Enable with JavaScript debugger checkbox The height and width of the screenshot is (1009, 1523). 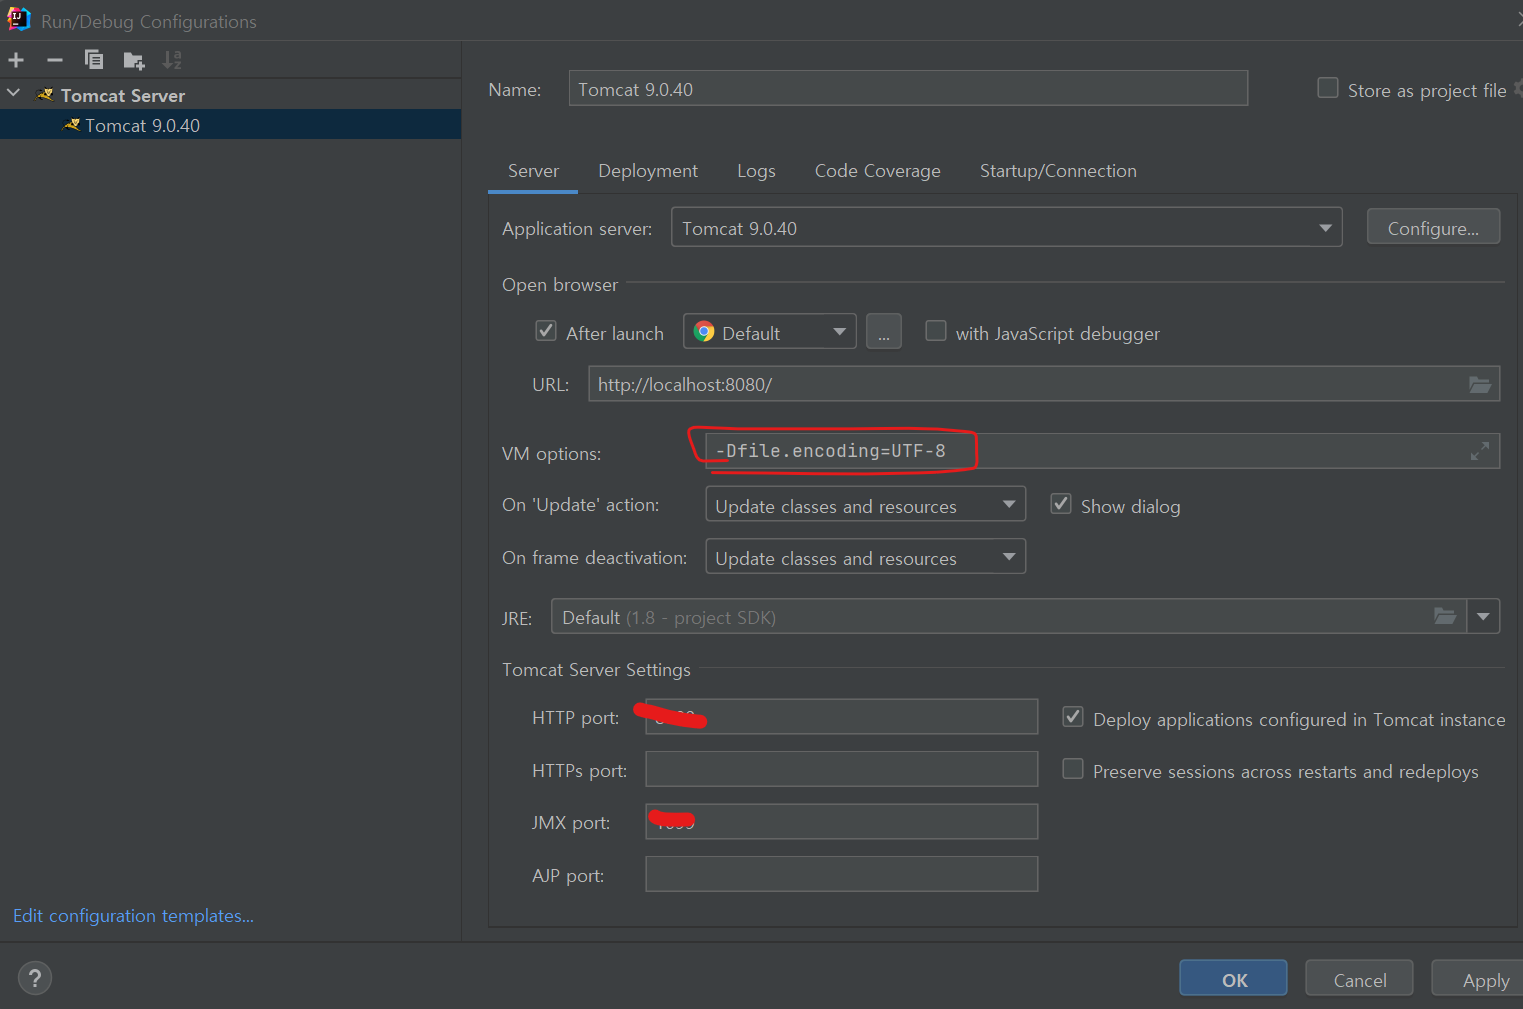[936, 331]
